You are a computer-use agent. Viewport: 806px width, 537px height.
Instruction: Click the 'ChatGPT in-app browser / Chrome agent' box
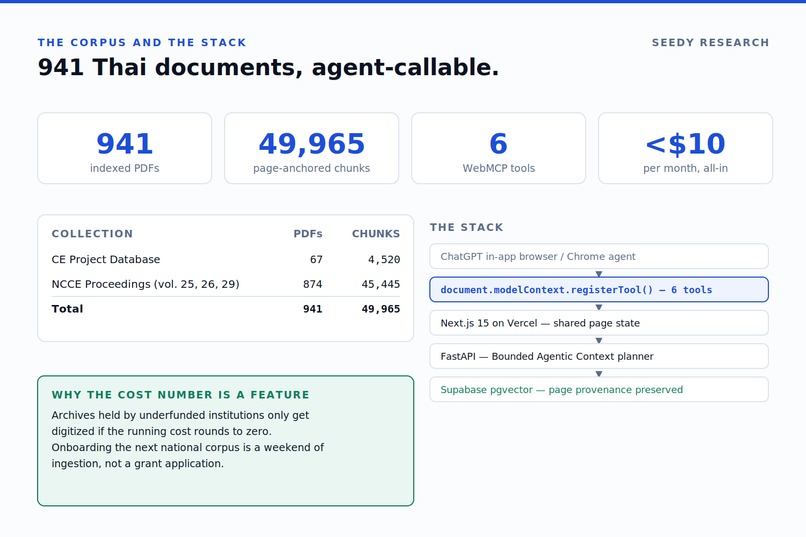pos(599,256)
